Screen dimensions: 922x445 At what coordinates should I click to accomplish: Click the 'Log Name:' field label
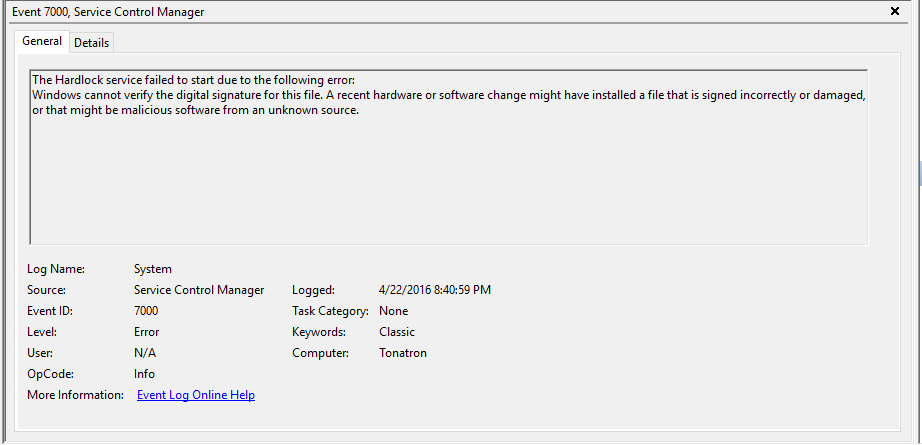click(x=56, y=269)
